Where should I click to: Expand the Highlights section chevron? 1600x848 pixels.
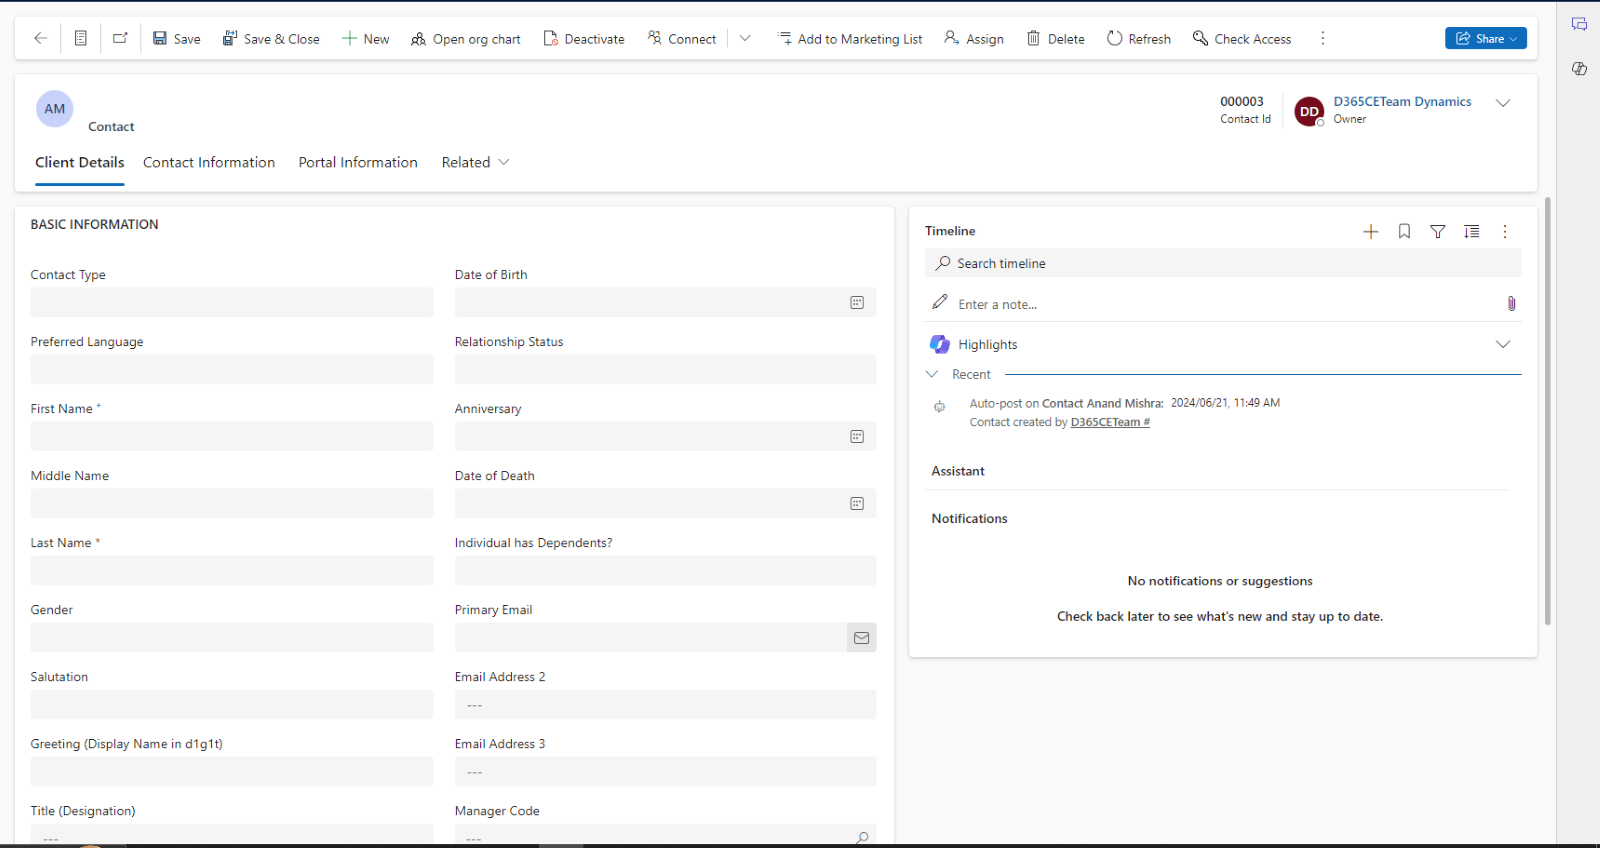[1502, 344]
